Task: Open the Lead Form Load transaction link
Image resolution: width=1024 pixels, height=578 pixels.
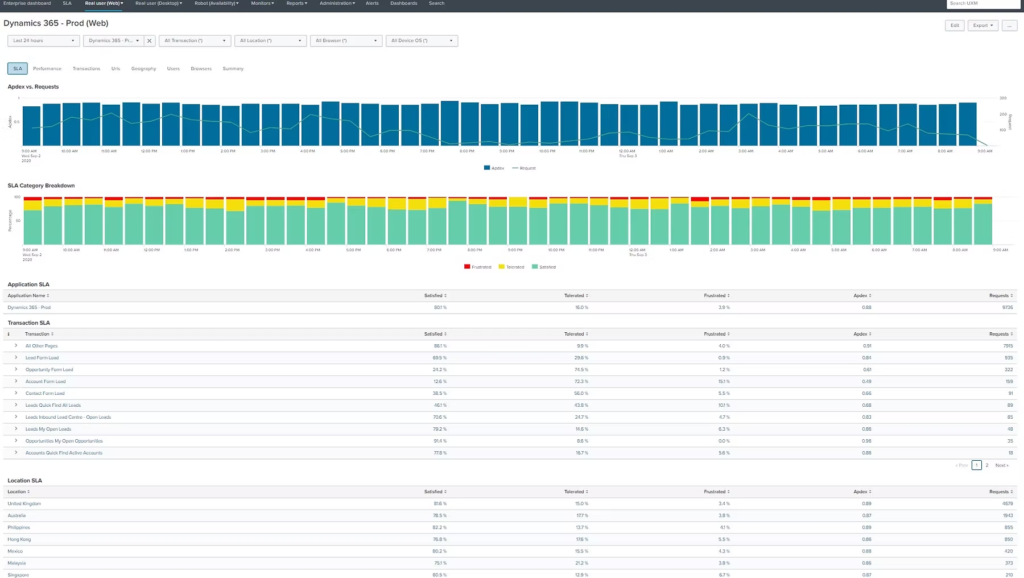Action: (x=42, y=358)
